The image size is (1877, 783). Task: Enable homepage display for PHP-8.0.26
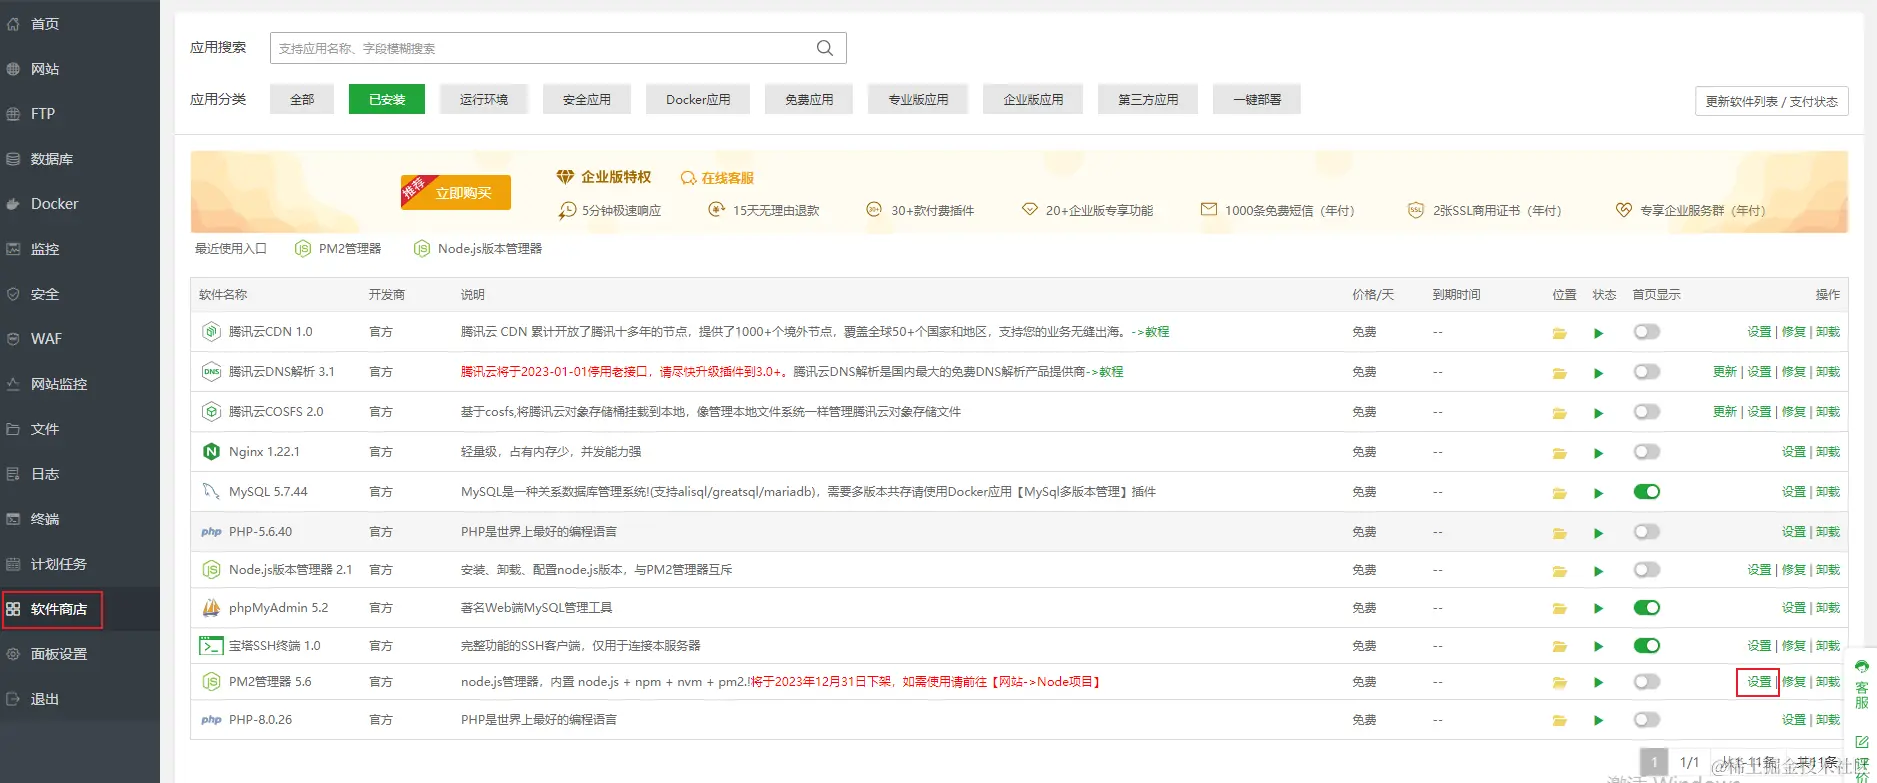pyautogui.click(x=1646, y=720)
